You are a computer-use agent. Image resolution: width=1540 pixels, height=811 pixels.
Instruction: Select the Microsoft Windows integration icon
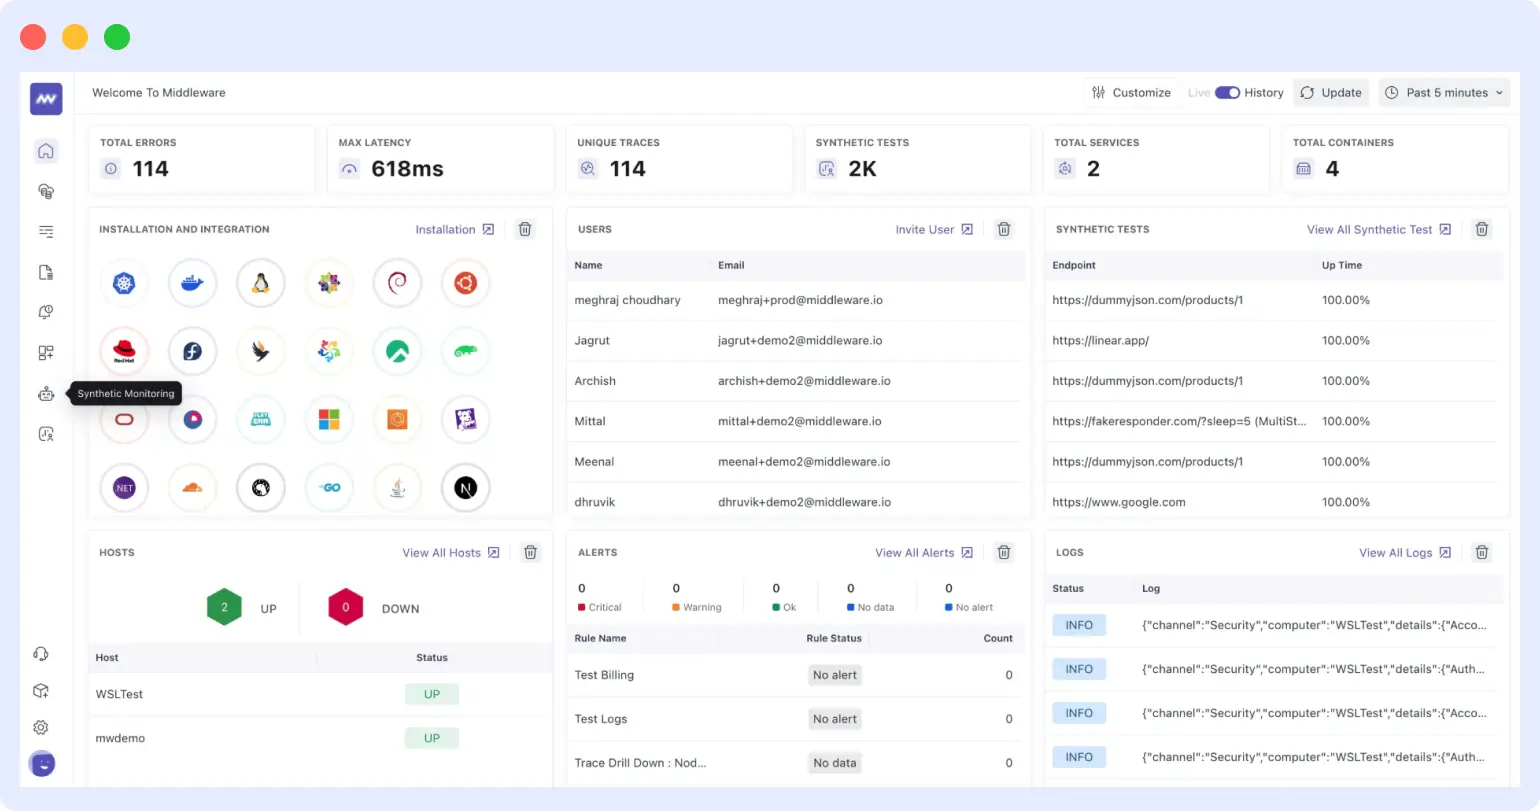[329, 420]
